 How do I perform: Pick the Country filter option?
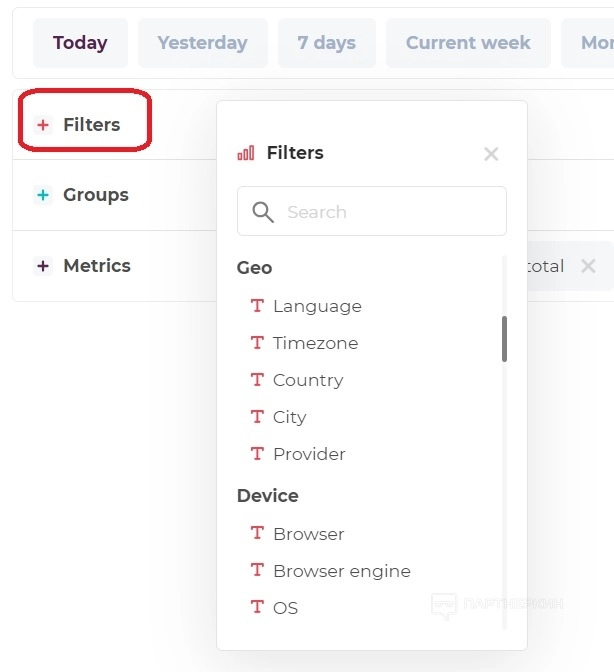pos(308,380)
